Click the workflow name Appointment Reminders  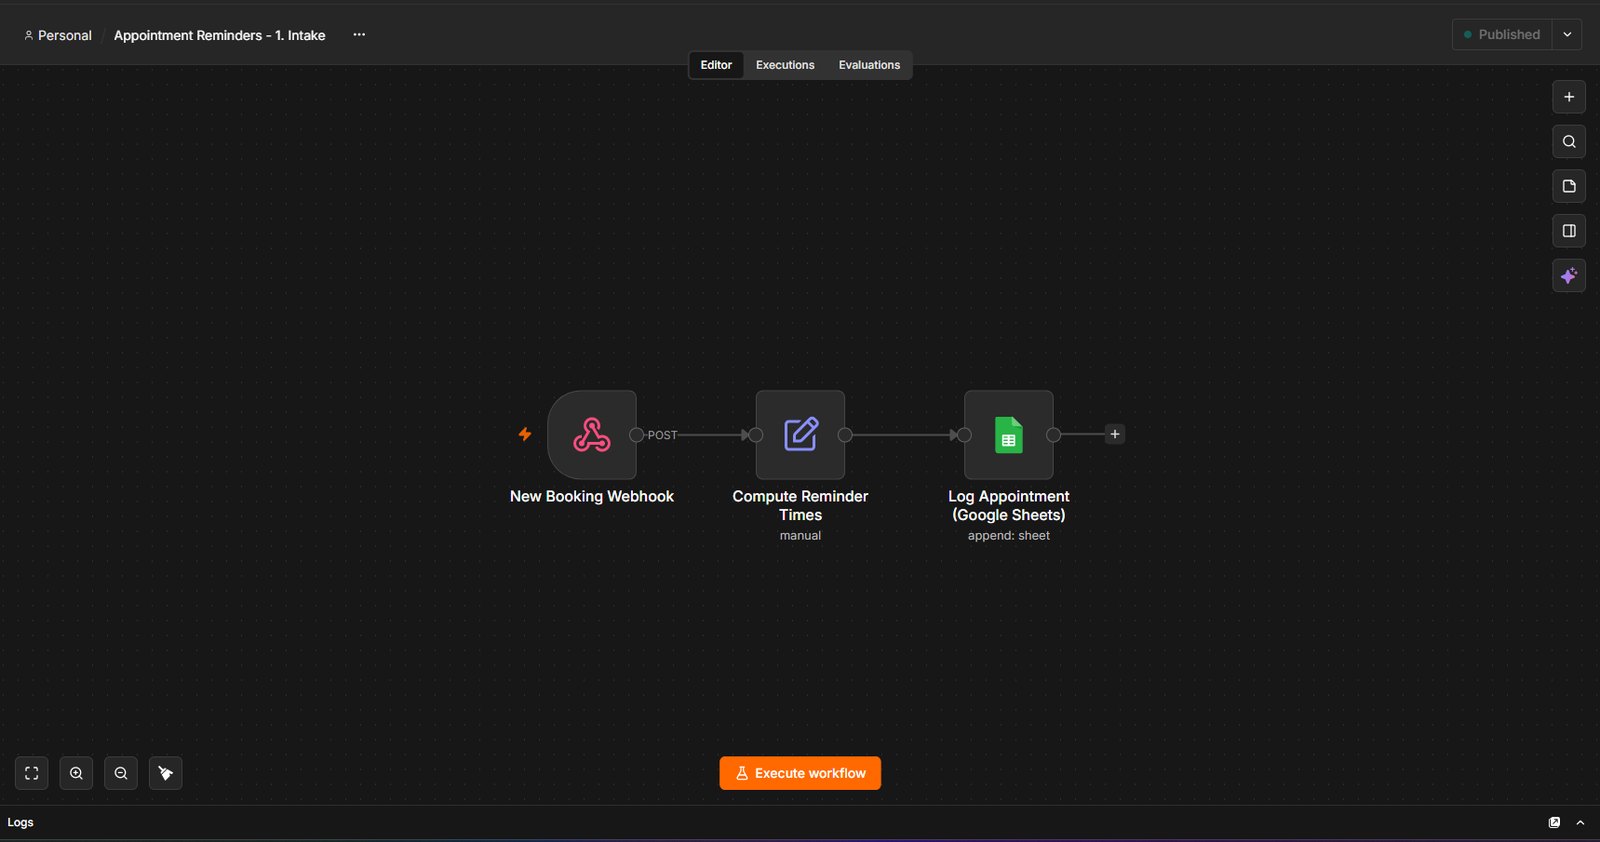click(219, 35)
